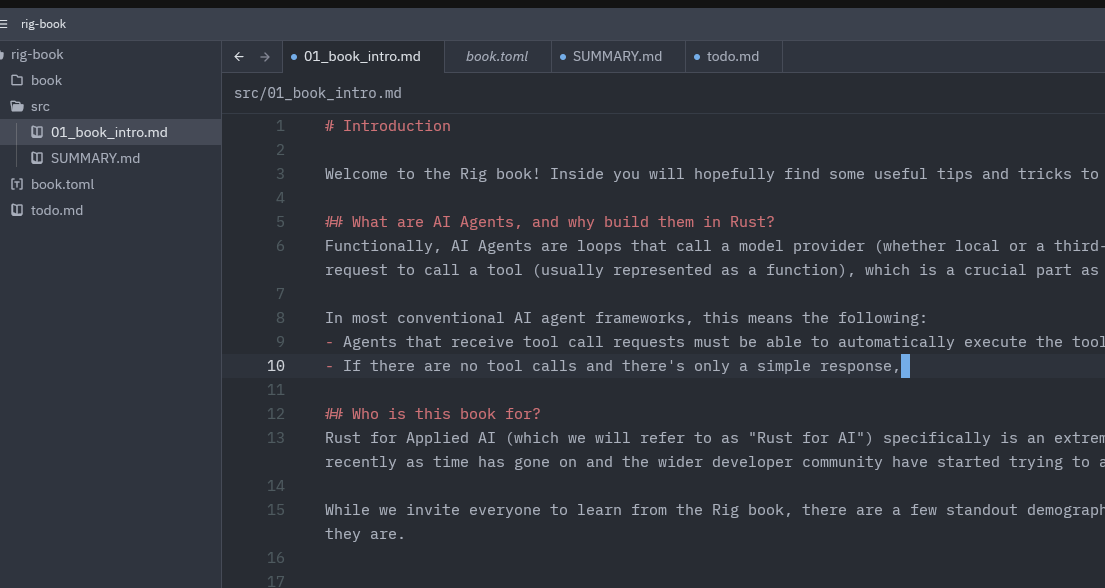The width and height of the screenshot is (1105, 588).
Task: Click rig-book in the title bar
Action: (x=42, y=23)
